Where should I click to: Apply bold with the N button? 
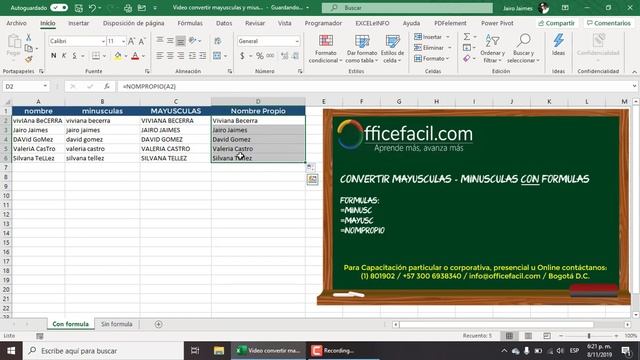(53, 56)
